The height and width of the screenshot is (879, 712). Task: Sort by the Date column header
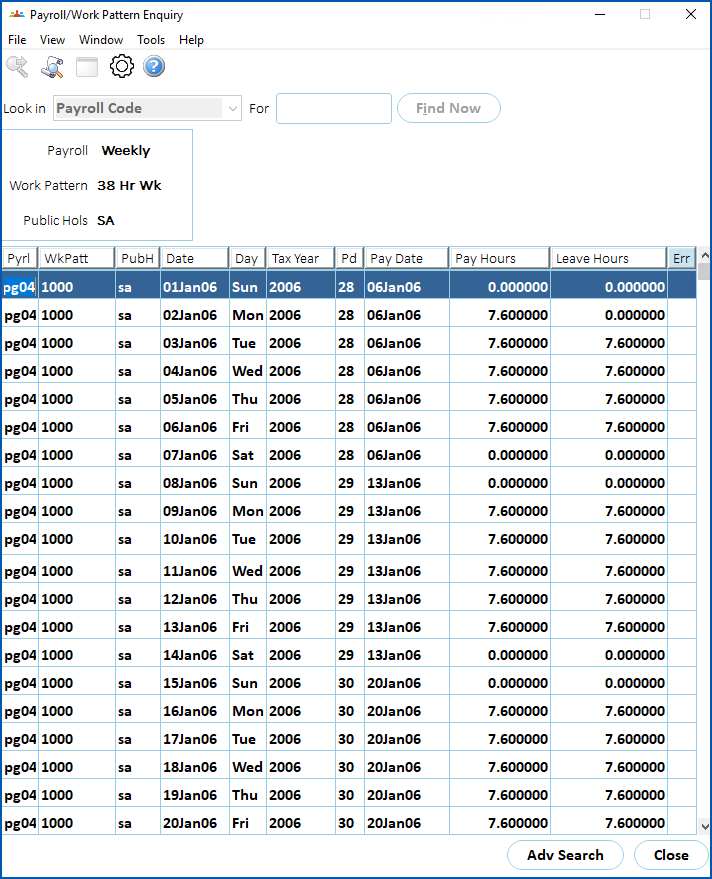click(195, 258)
